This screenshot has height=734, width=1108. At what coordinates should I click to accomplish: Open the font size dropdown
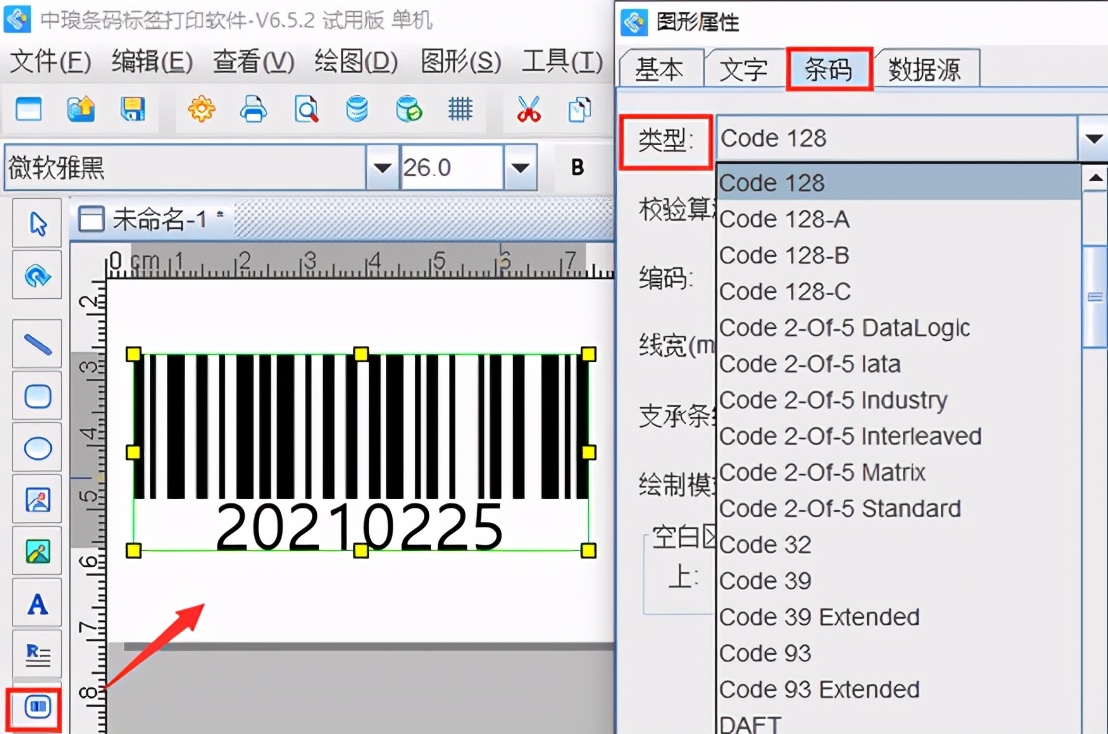click(518, 167)
